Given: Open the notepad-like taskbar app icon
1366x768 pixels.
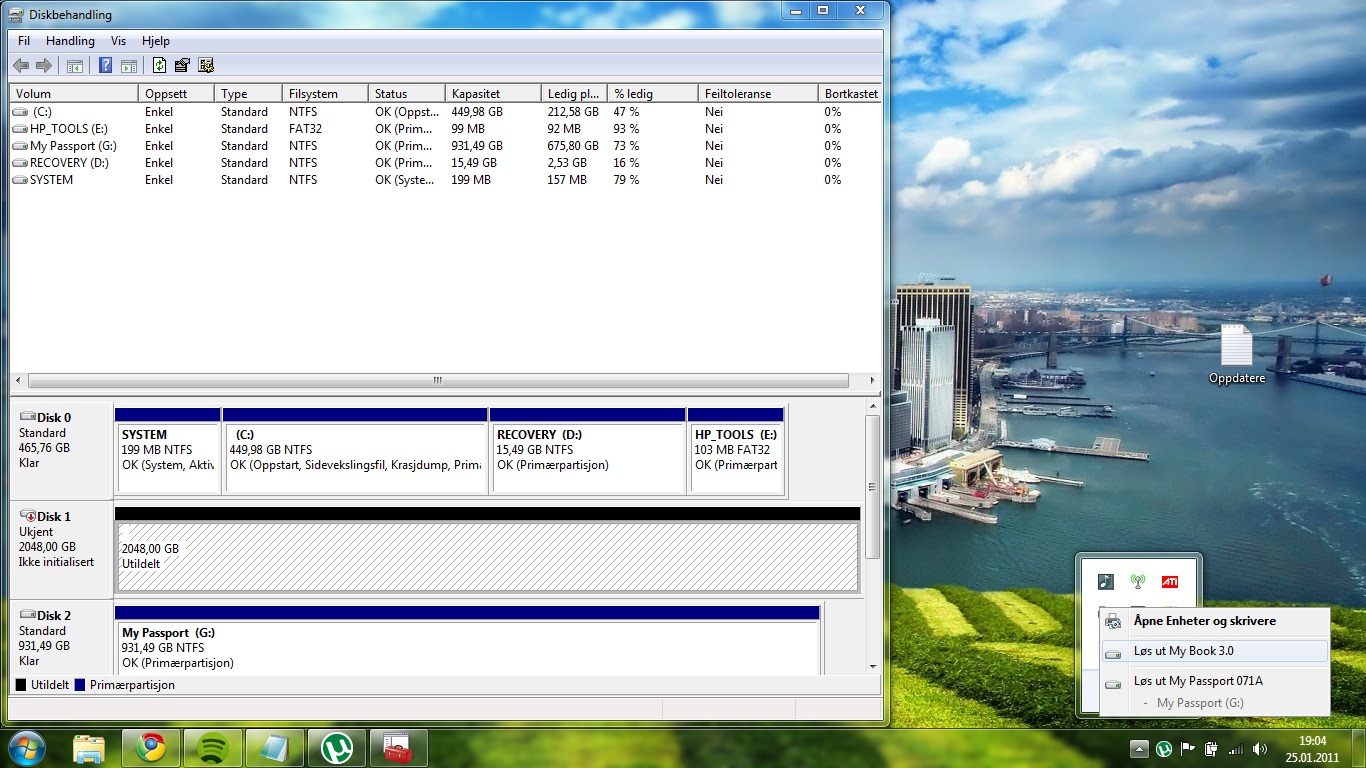Looking at the screenshot, I should (x=274, y=748).
